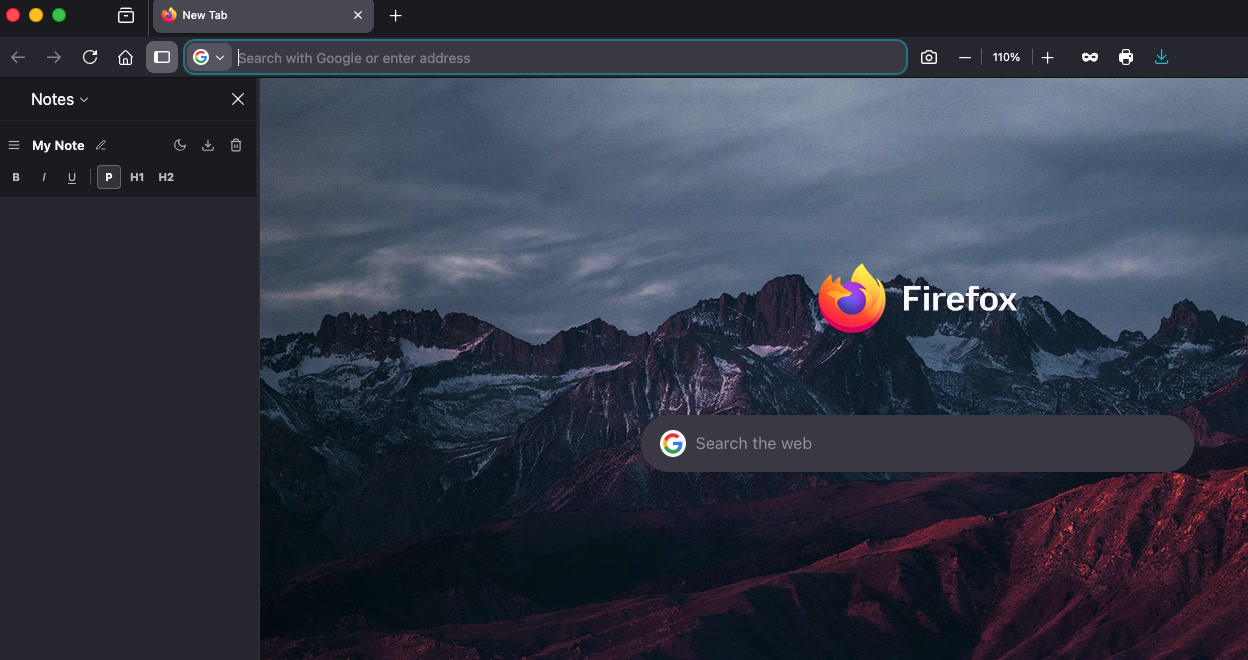Reload the current page
The width and height of the screenshot is (1248, 660).
point(90,57)
